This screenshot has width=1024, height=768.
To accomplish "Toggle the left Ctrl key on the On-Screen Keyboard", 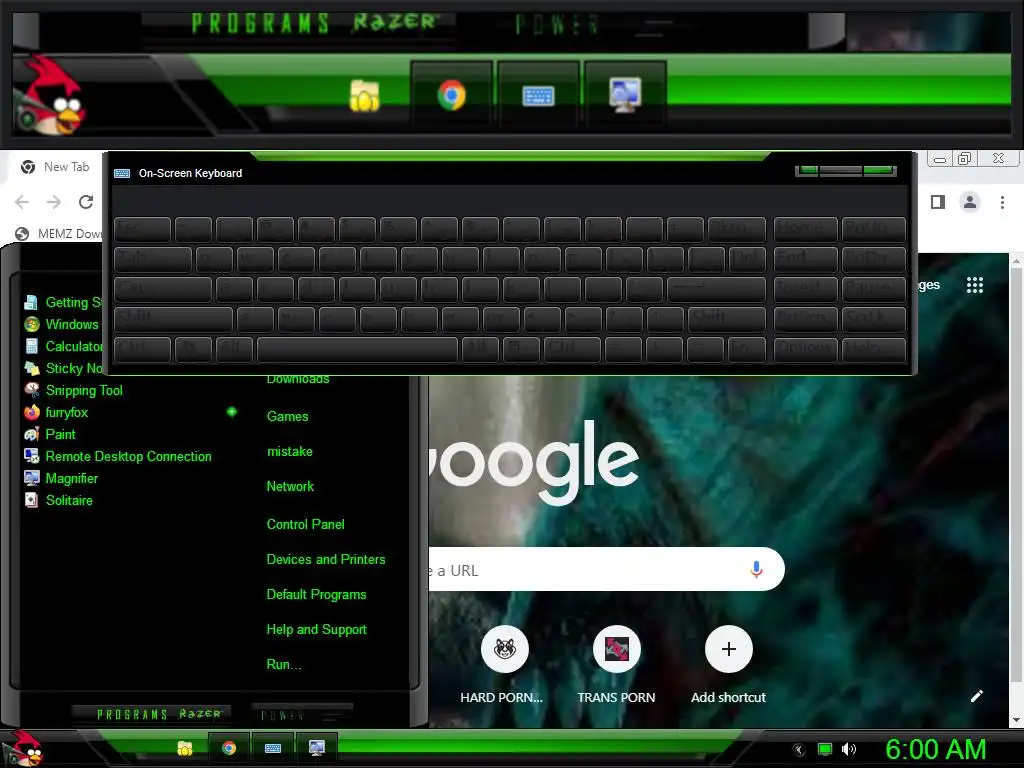I will tap(142, 349).
